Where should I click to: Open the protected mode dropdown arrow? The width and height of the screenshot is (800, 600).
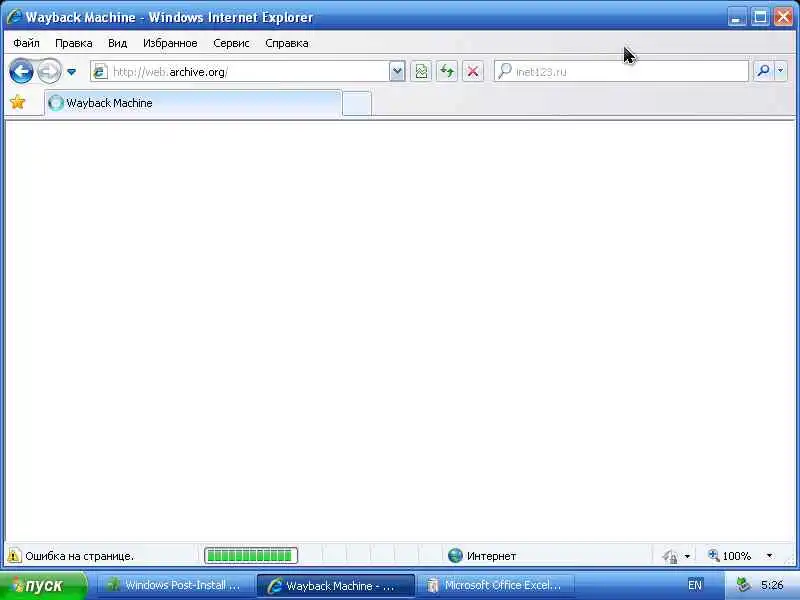pyautogui.click(x=687, y=556)
